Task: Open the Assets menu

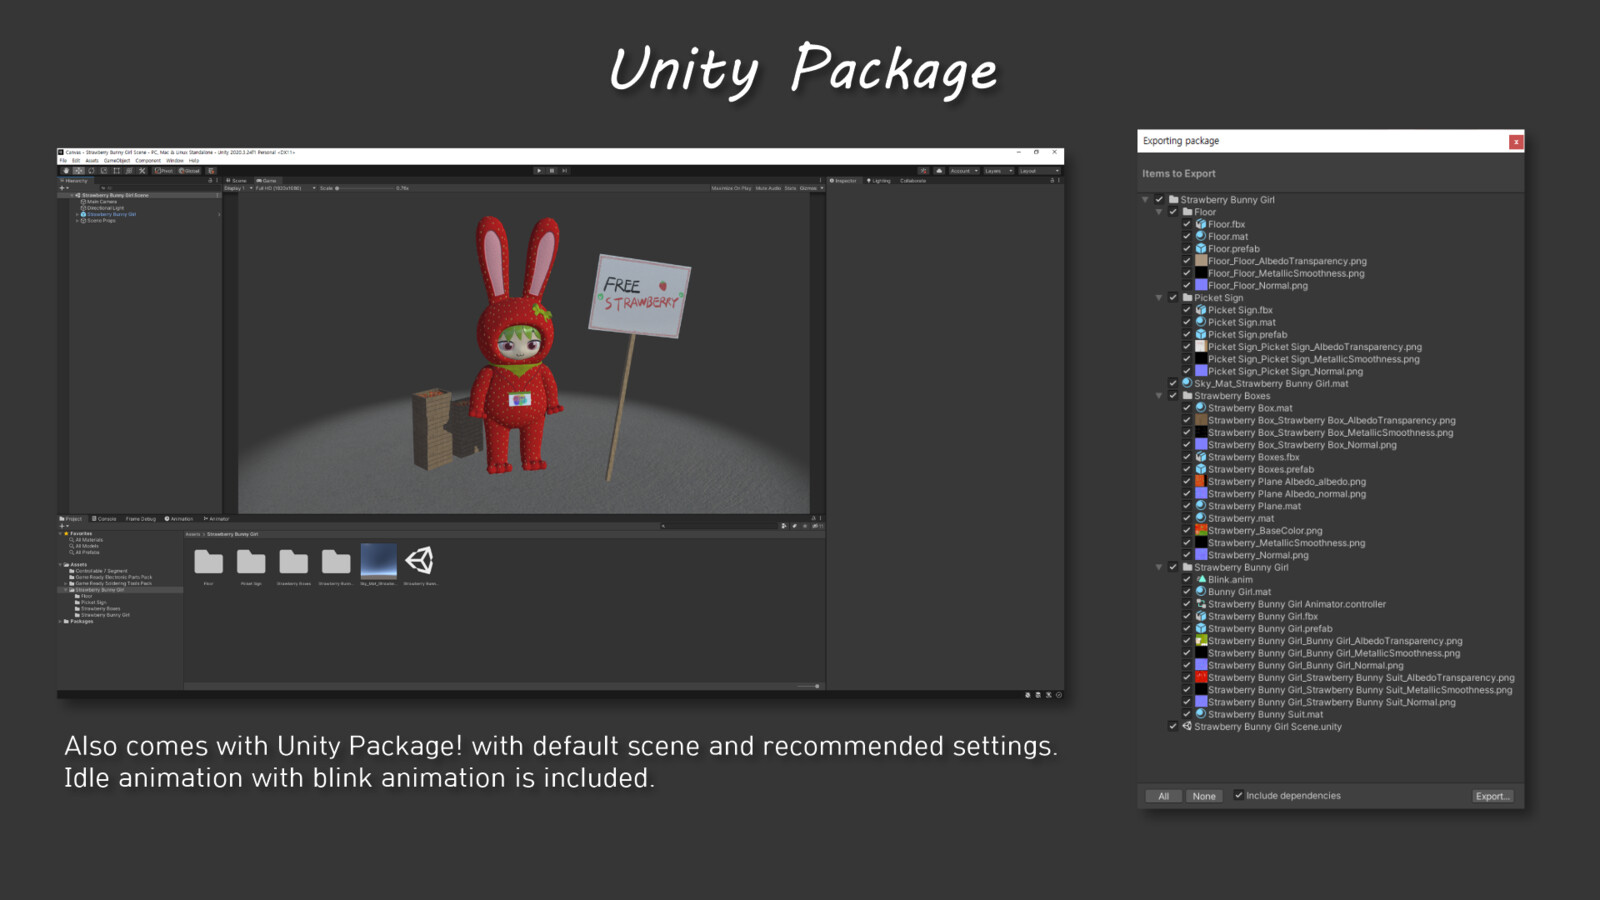Action: [92, 160]
